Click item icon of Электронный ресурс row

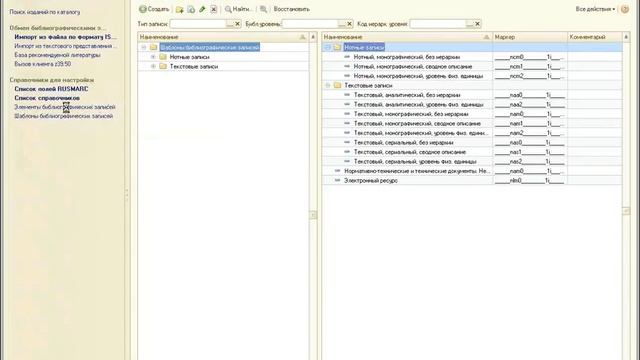(337, 180)
